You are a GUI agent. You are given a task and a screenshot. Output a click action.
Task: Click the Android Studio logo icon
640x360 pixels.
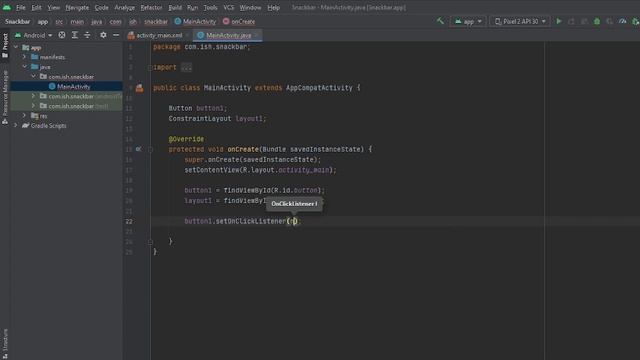(7, 7)
